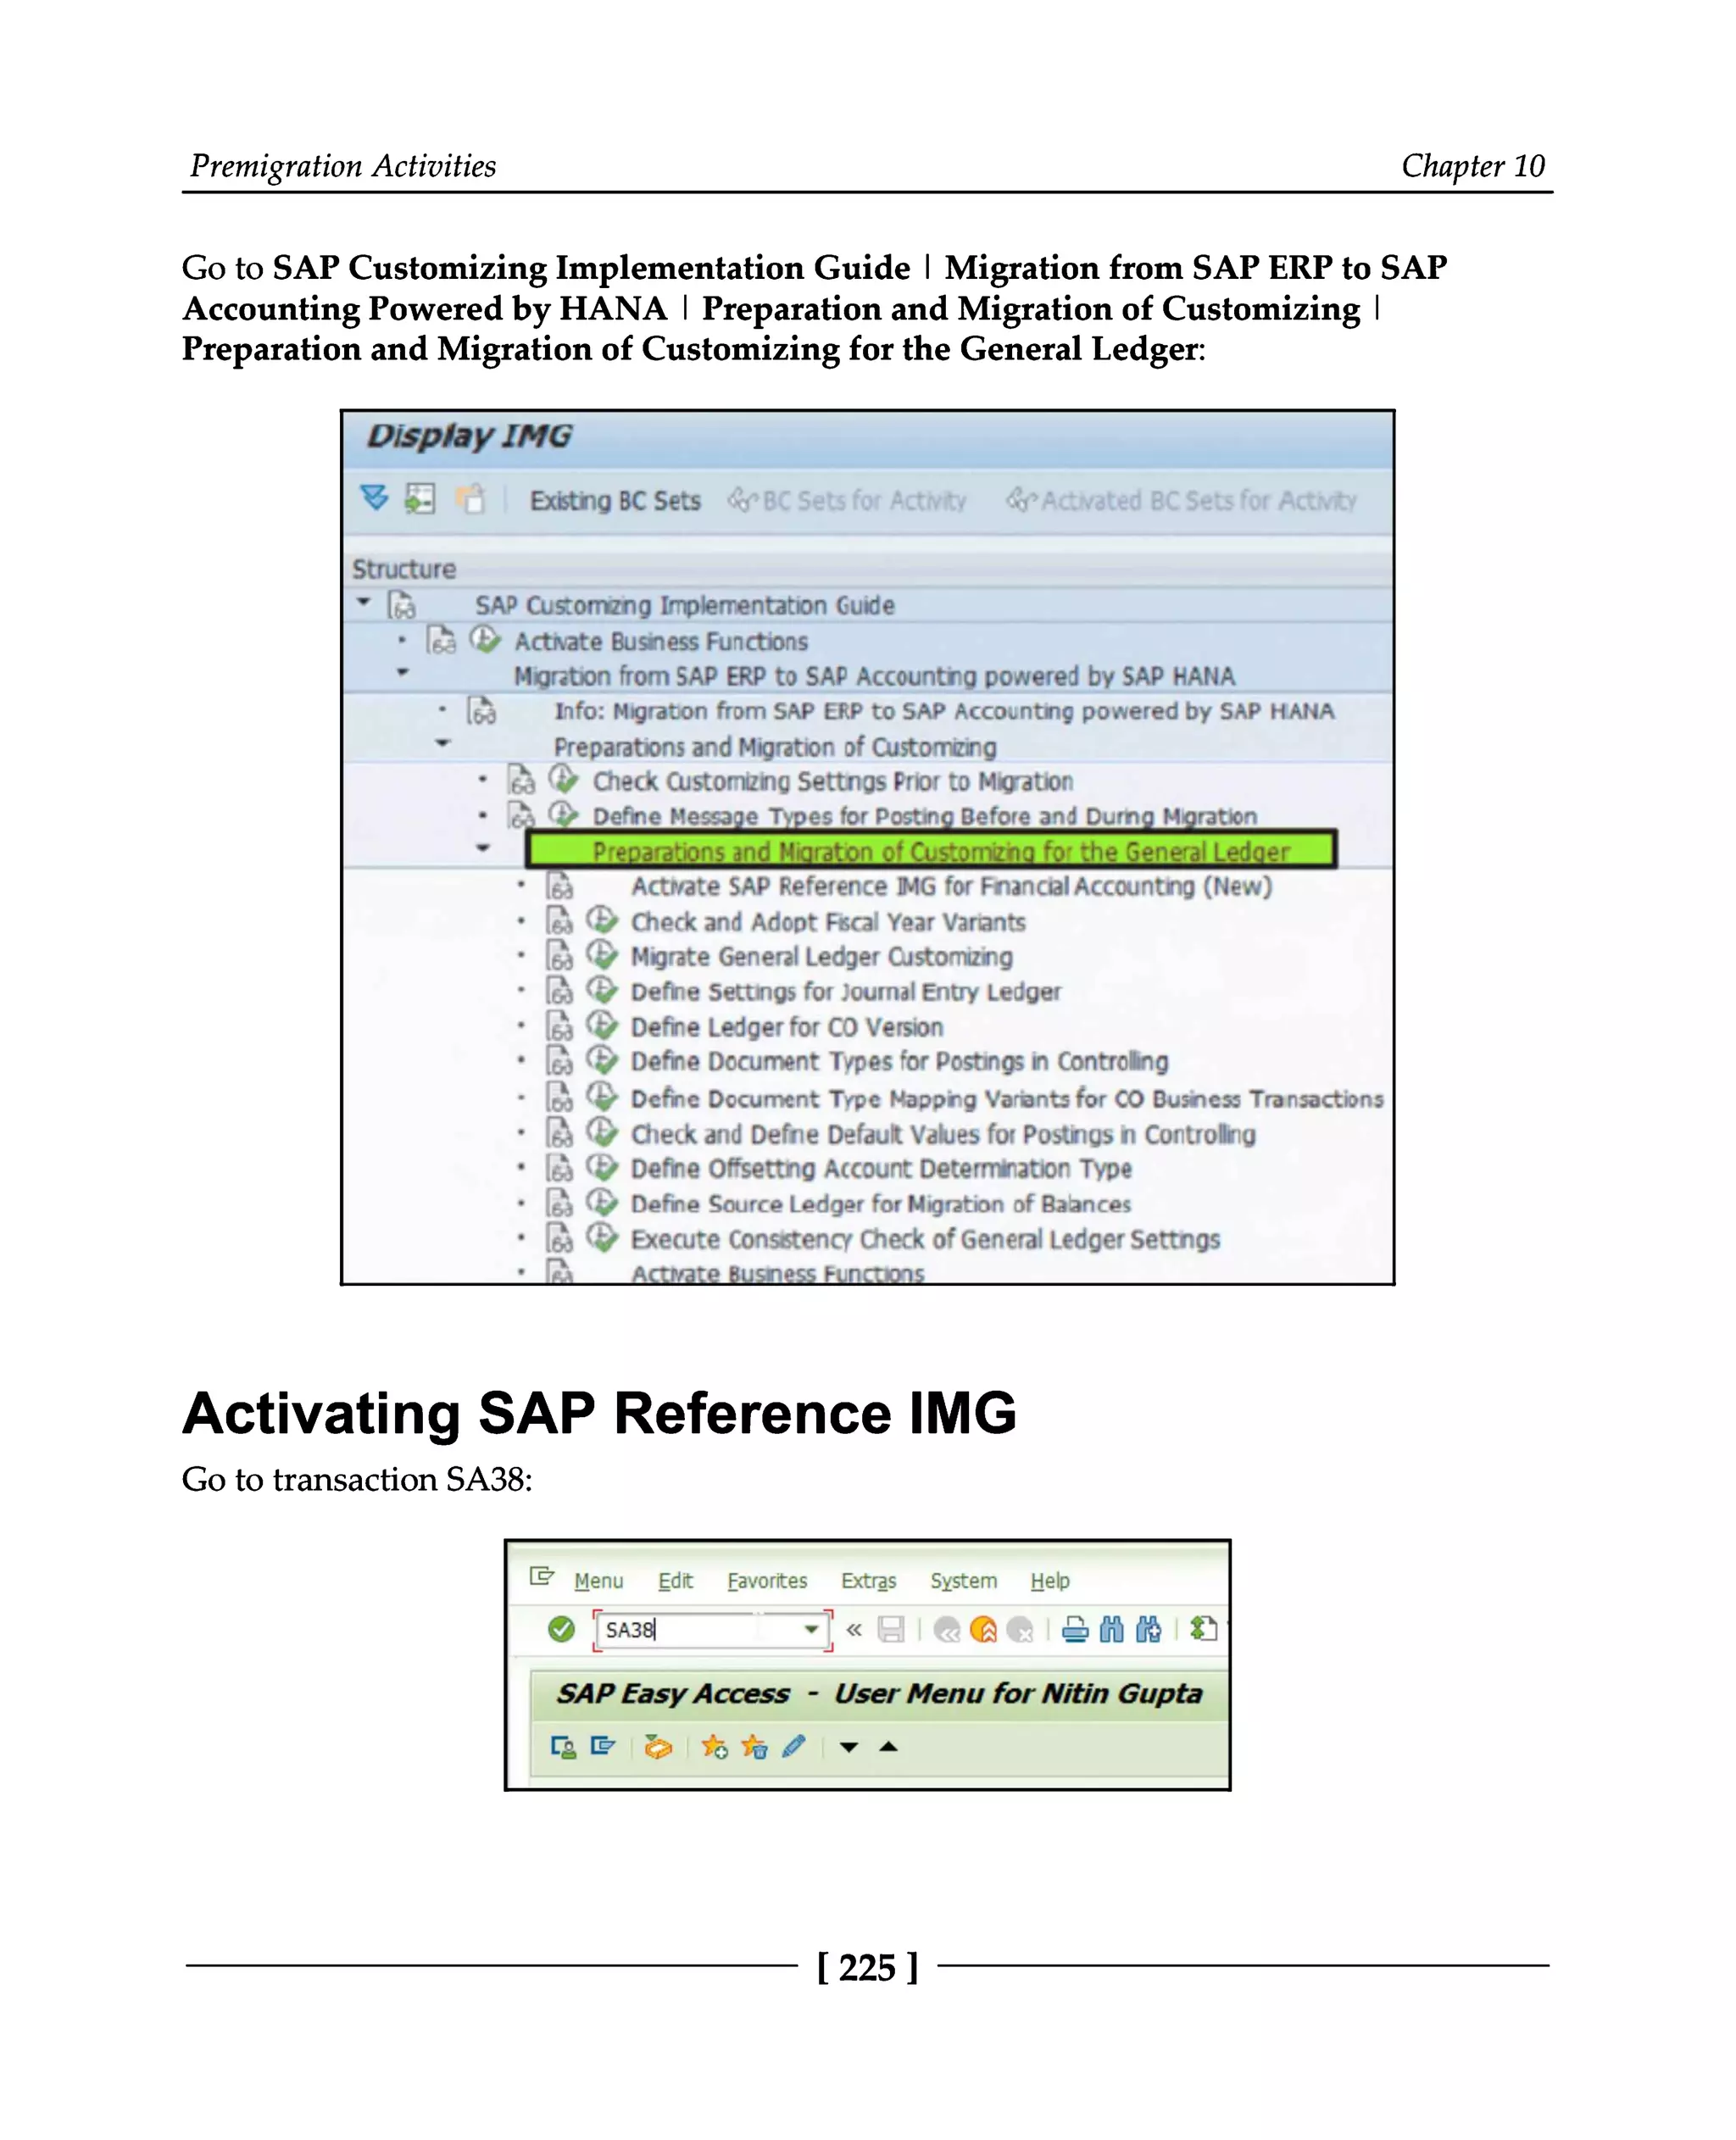Click the orange Exit icon in SAP toolbar
Image resolution: width=1736 pixels, height=2140 pixels.
(984, 1630)
